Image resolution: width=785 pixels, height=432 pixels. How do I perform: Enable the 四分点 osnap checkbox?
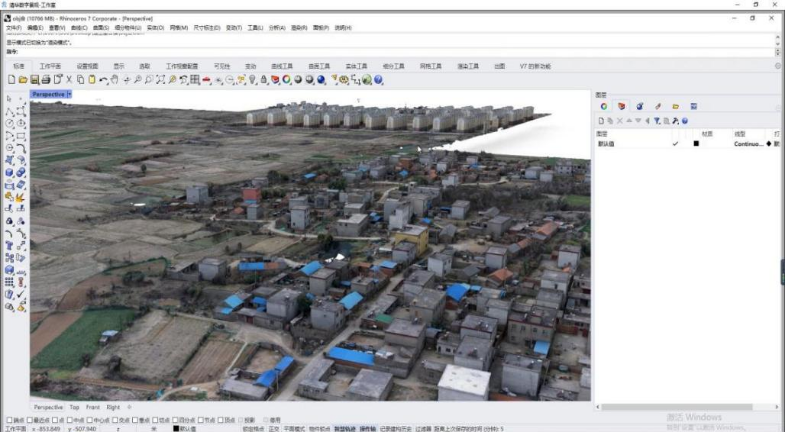pyautogui.click(x=175, y=420)
